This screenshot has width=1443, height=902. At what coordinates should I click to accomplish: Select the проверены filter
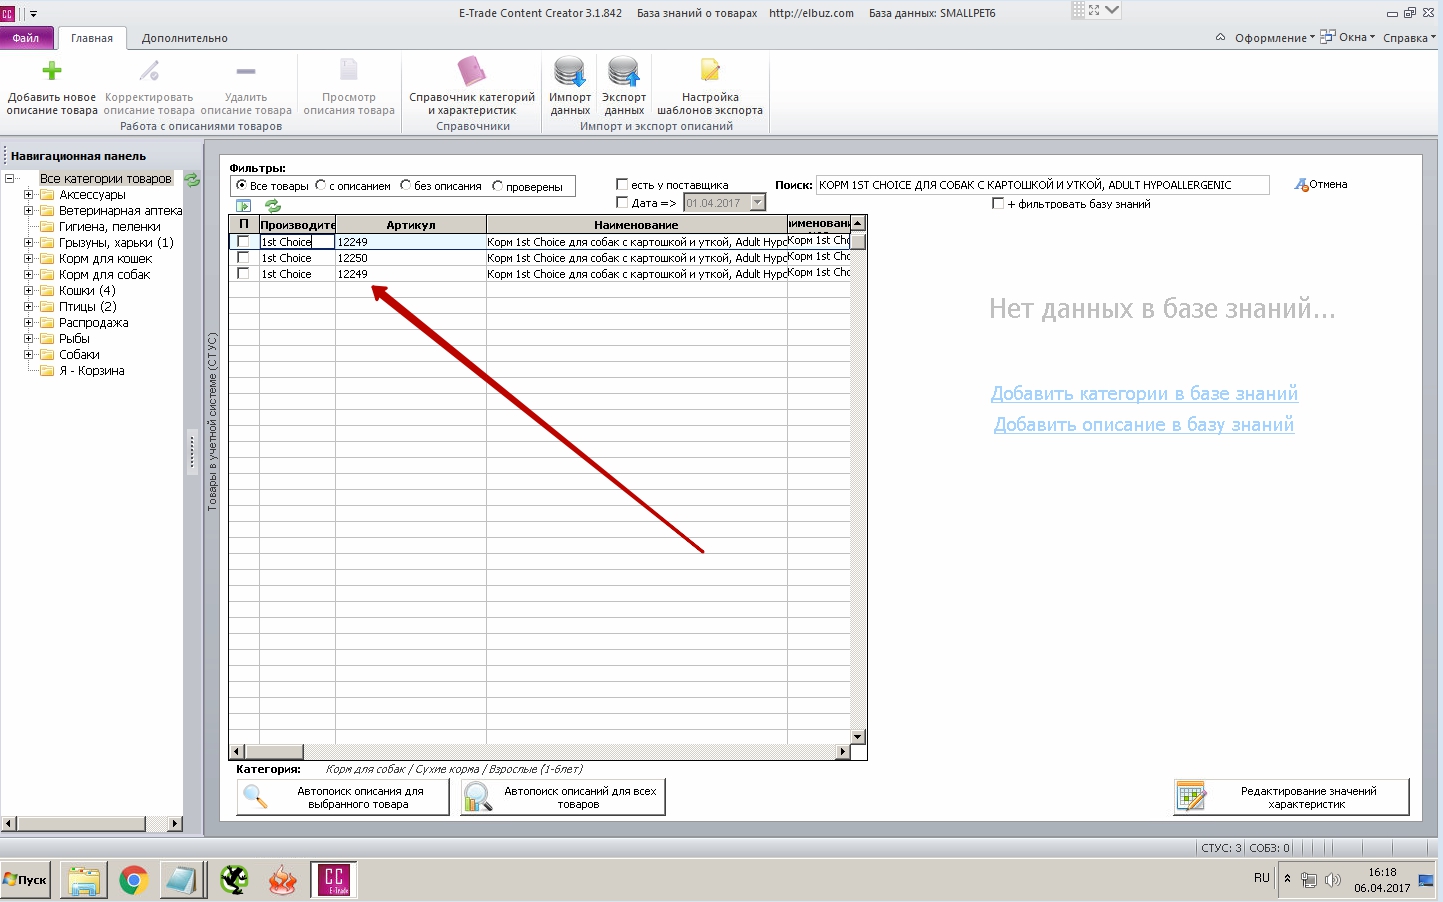click(498, 186)
